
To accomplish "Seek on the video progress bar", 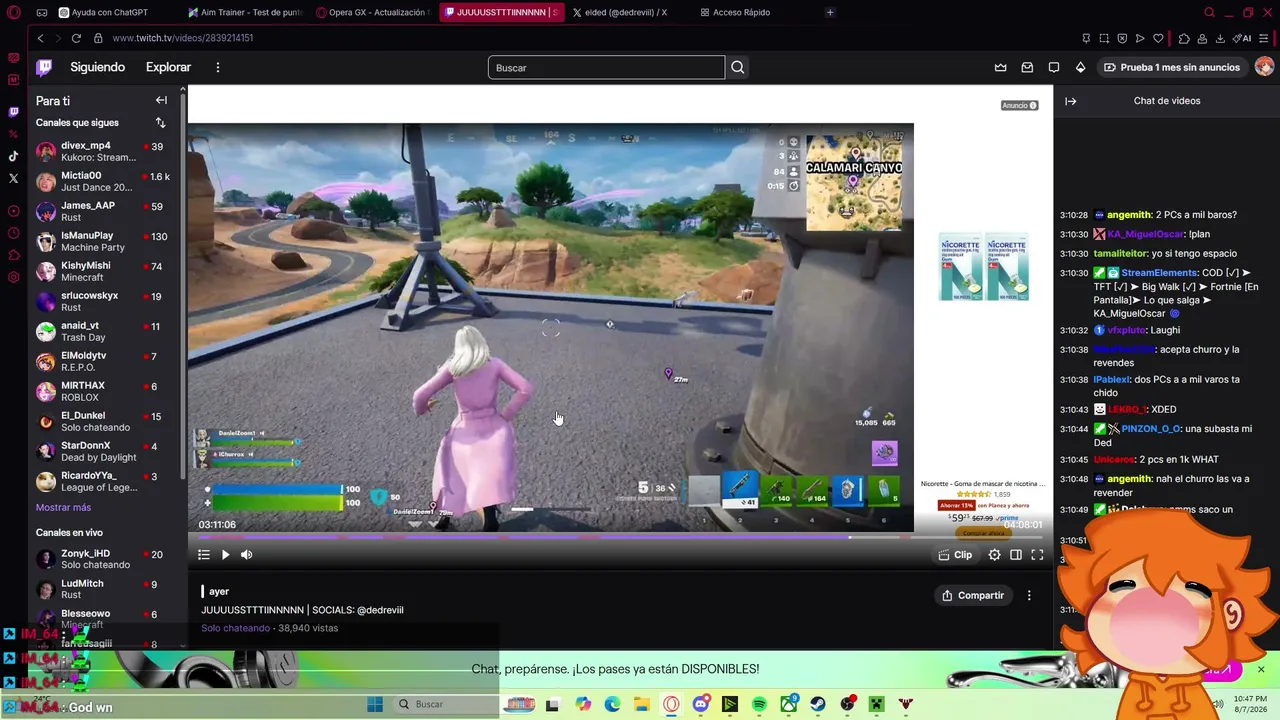I will pos(620,537).
